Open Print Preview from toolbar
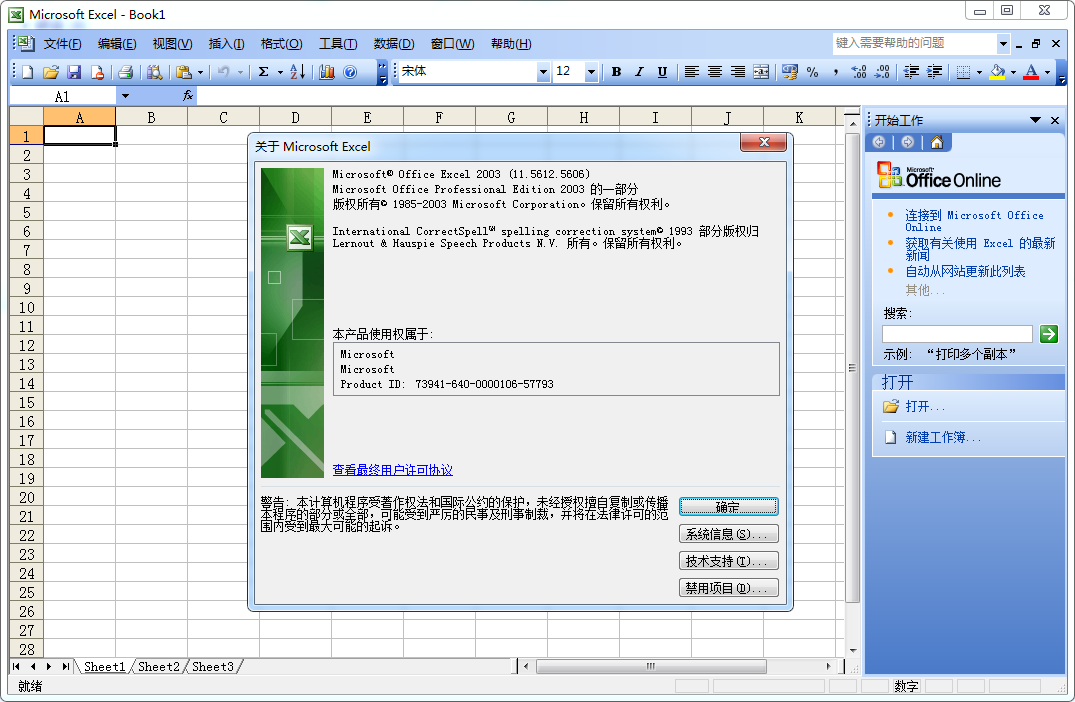Viewport: 1075px width, 702px height. 154,72
